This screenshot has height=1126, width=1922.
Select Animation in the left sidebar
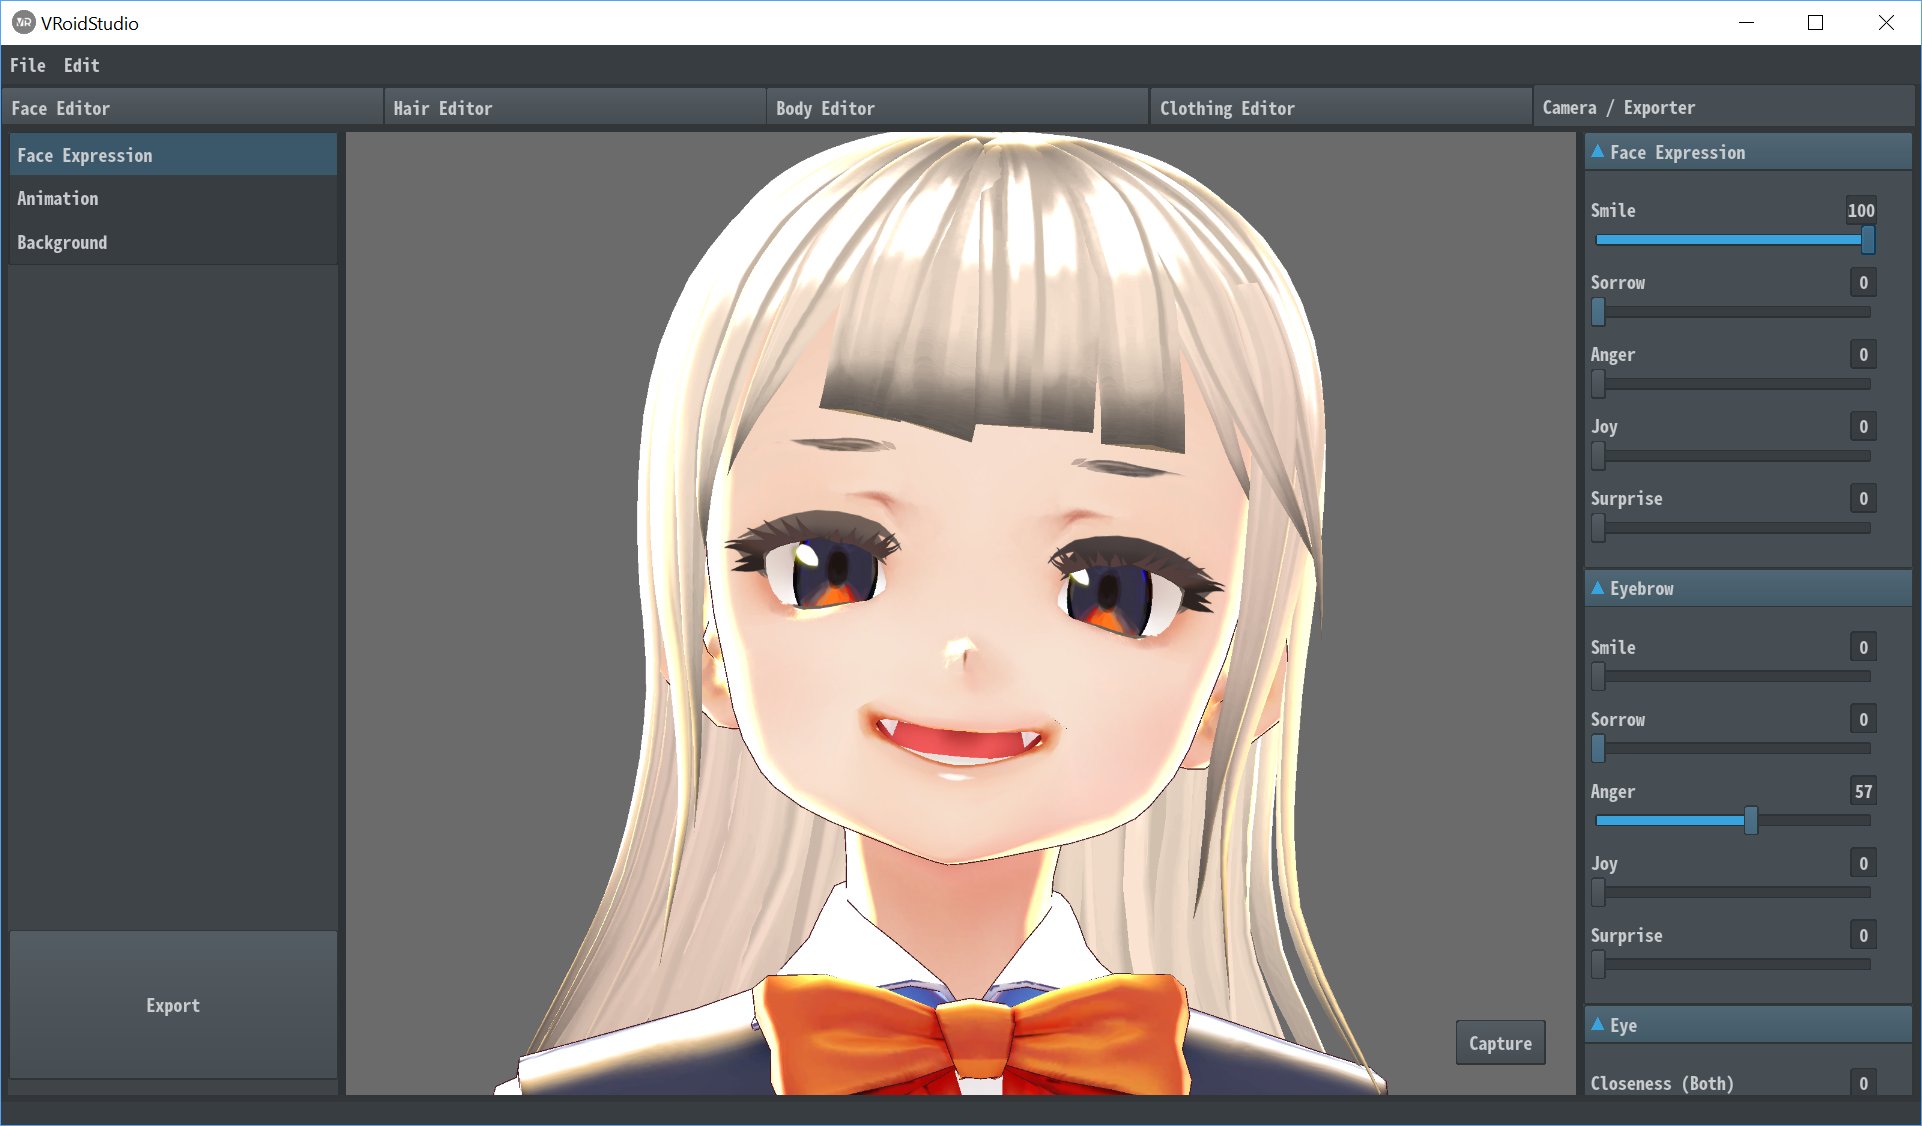[58, 198]
